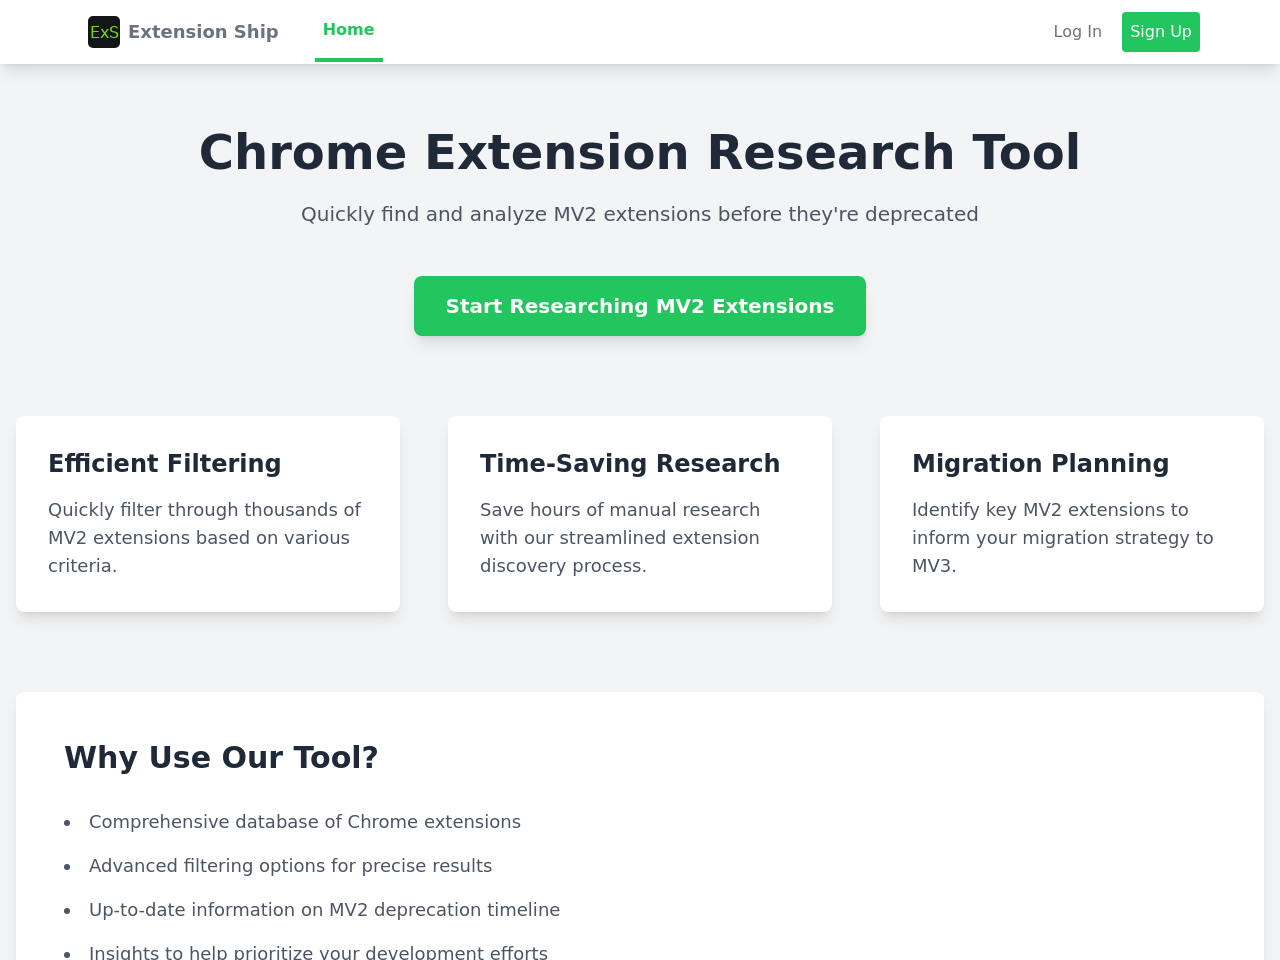Select the Migration Planning card title
1280x960 pixels.
[x=1040, y=463]
